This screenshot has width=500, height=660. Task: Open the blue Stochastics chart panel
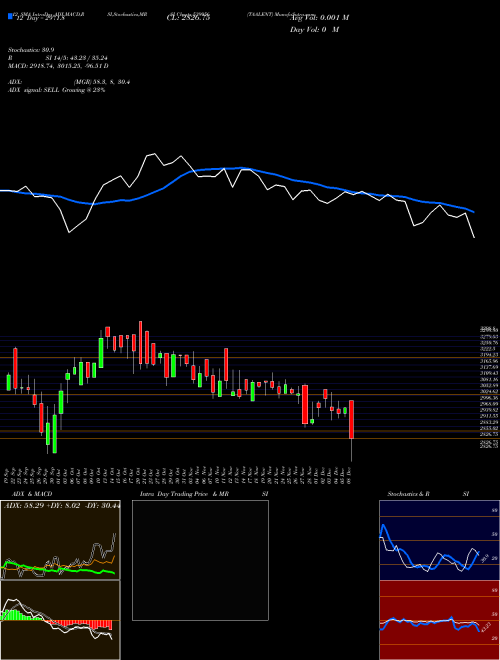[439, 540]
